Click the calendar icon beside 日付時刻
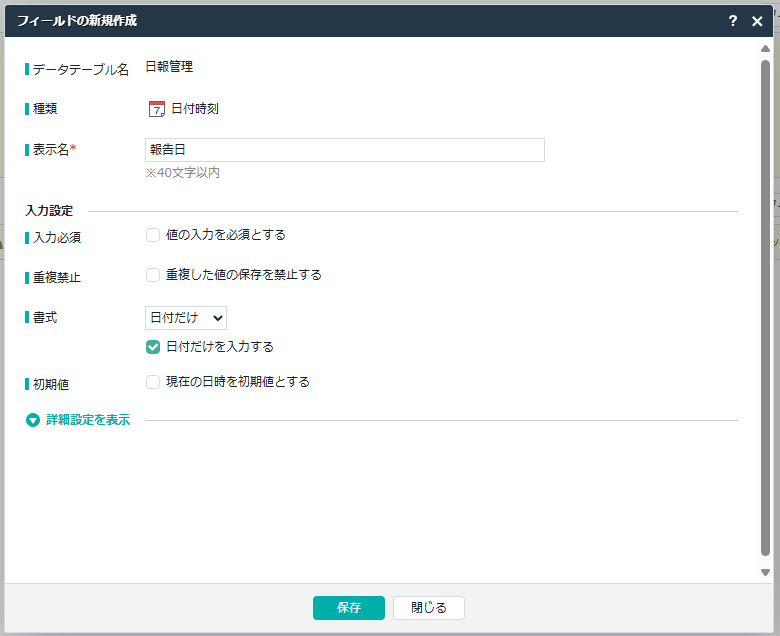The width and height of the screenshot is (780, 636). 156,109
